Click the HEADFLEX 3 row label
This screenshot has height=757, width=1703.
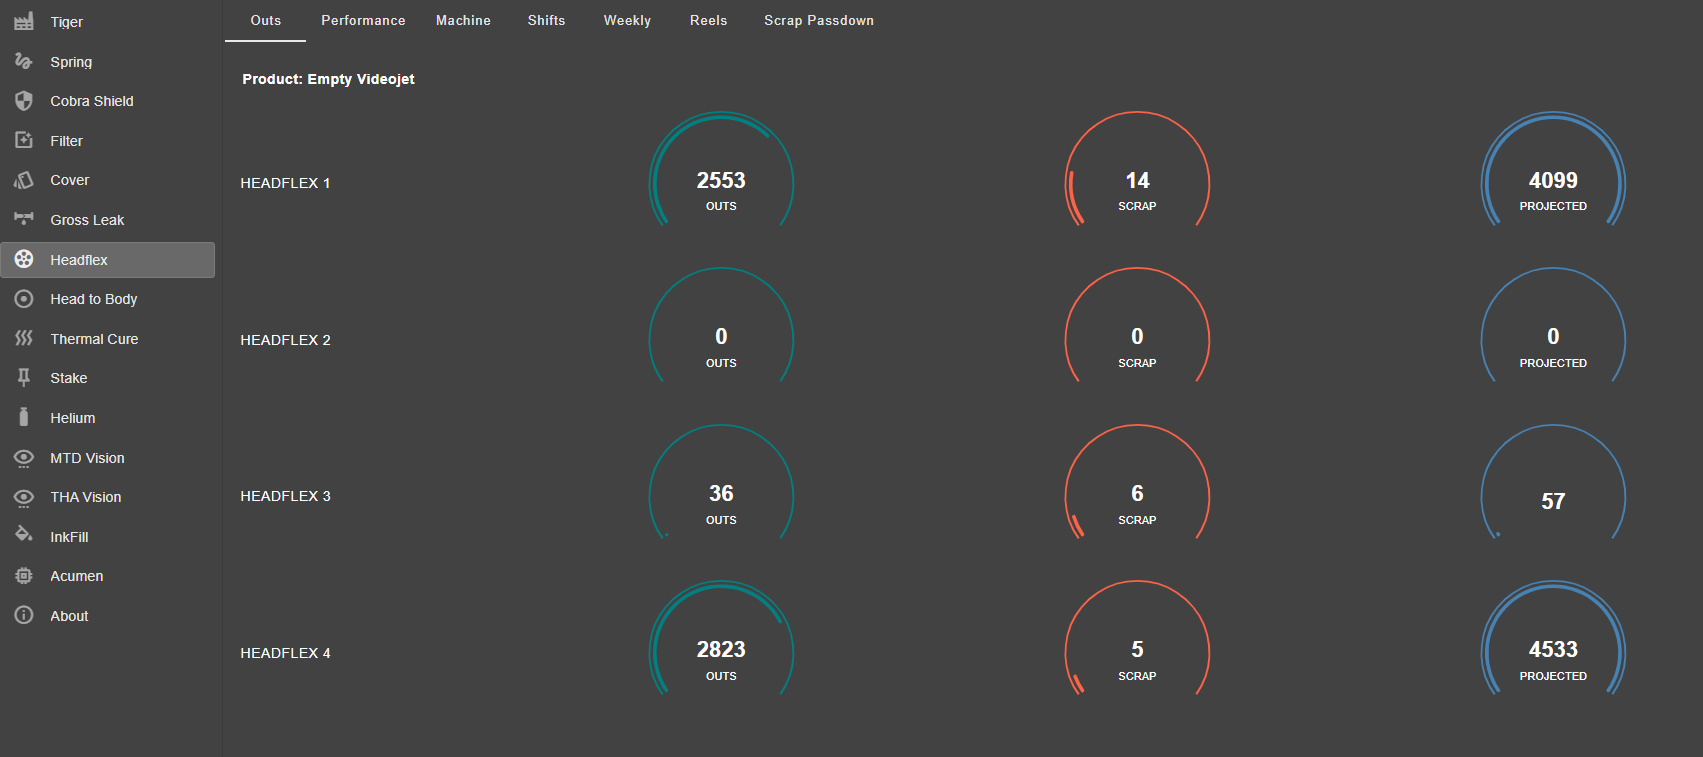tap(285, 496)
